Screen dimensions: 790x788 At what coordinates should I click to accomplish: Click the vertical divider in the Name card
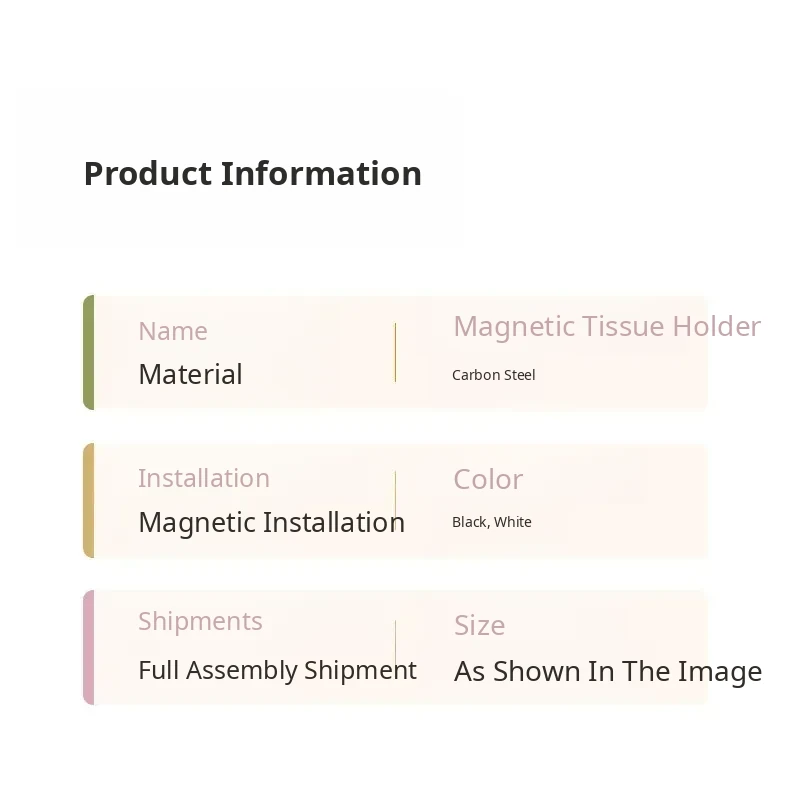pos(395,352)
